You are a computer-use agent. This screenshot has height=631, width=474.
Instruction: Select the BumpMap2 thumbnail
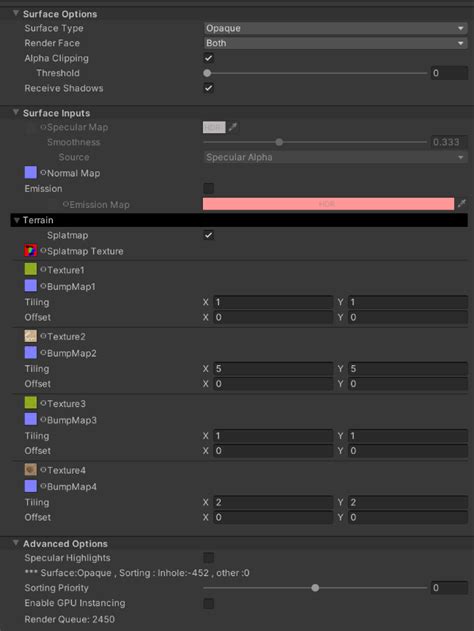point(31,353)
